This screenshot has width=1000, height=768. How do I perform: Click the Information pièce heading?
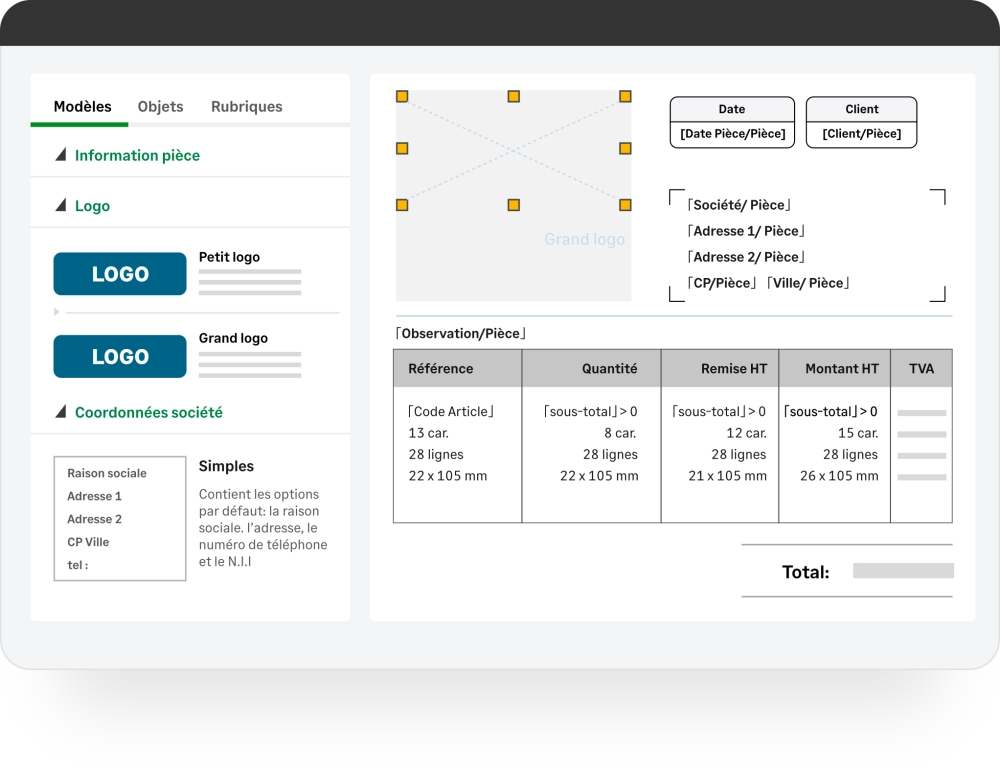point(137,156)
